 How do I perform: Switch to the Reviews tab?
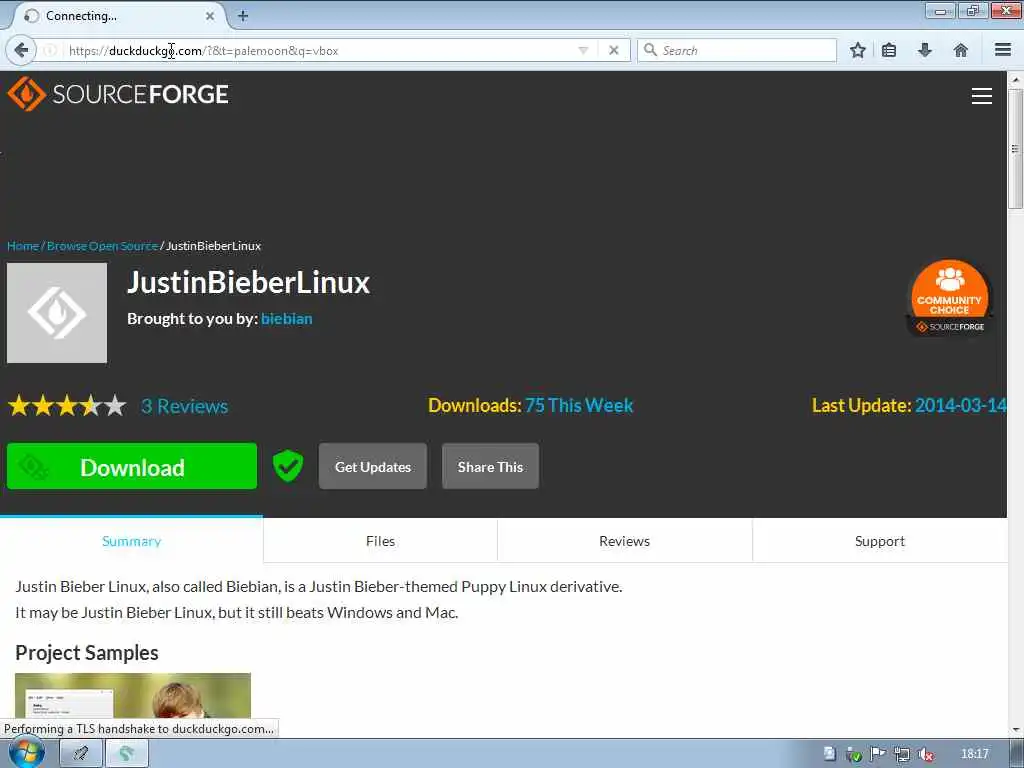624,541
